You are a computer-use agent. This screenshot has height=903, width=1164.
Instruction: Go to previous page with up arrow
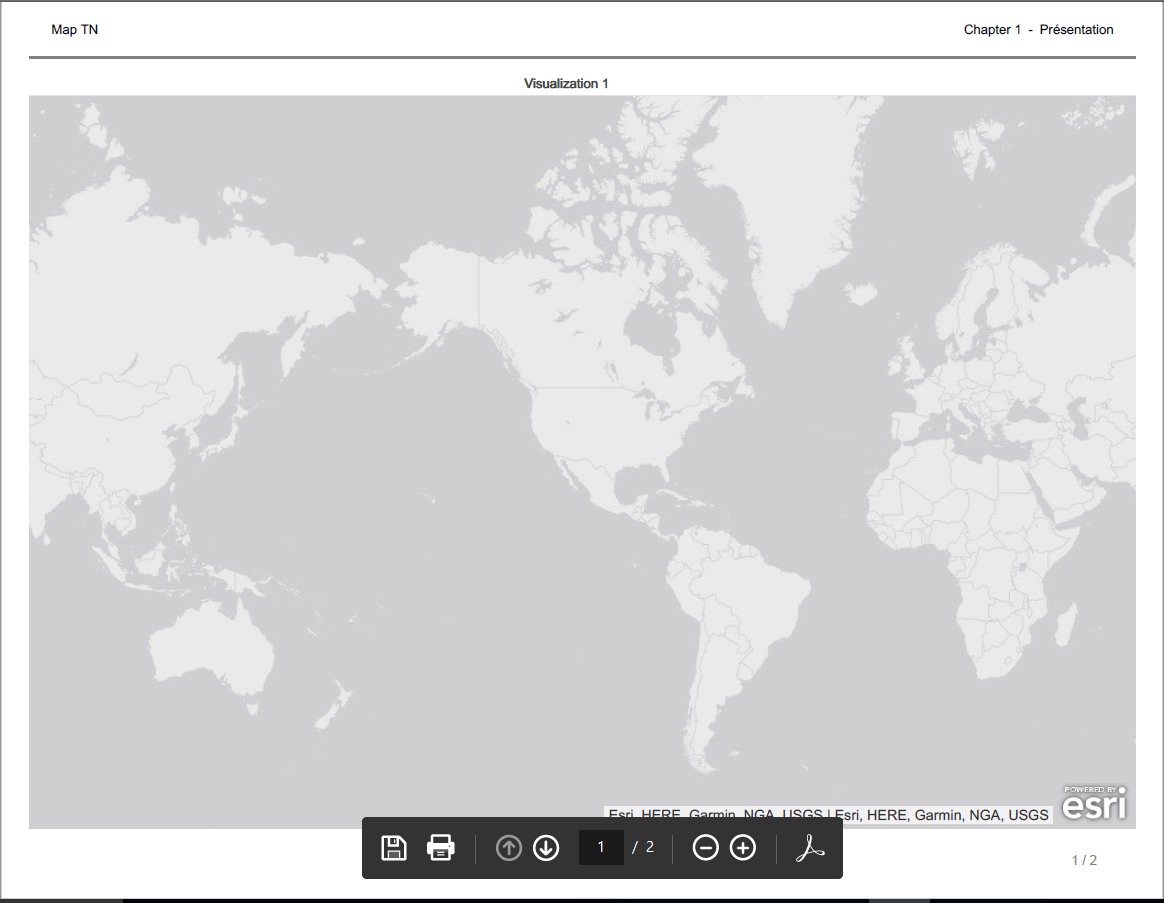[509, 848]
